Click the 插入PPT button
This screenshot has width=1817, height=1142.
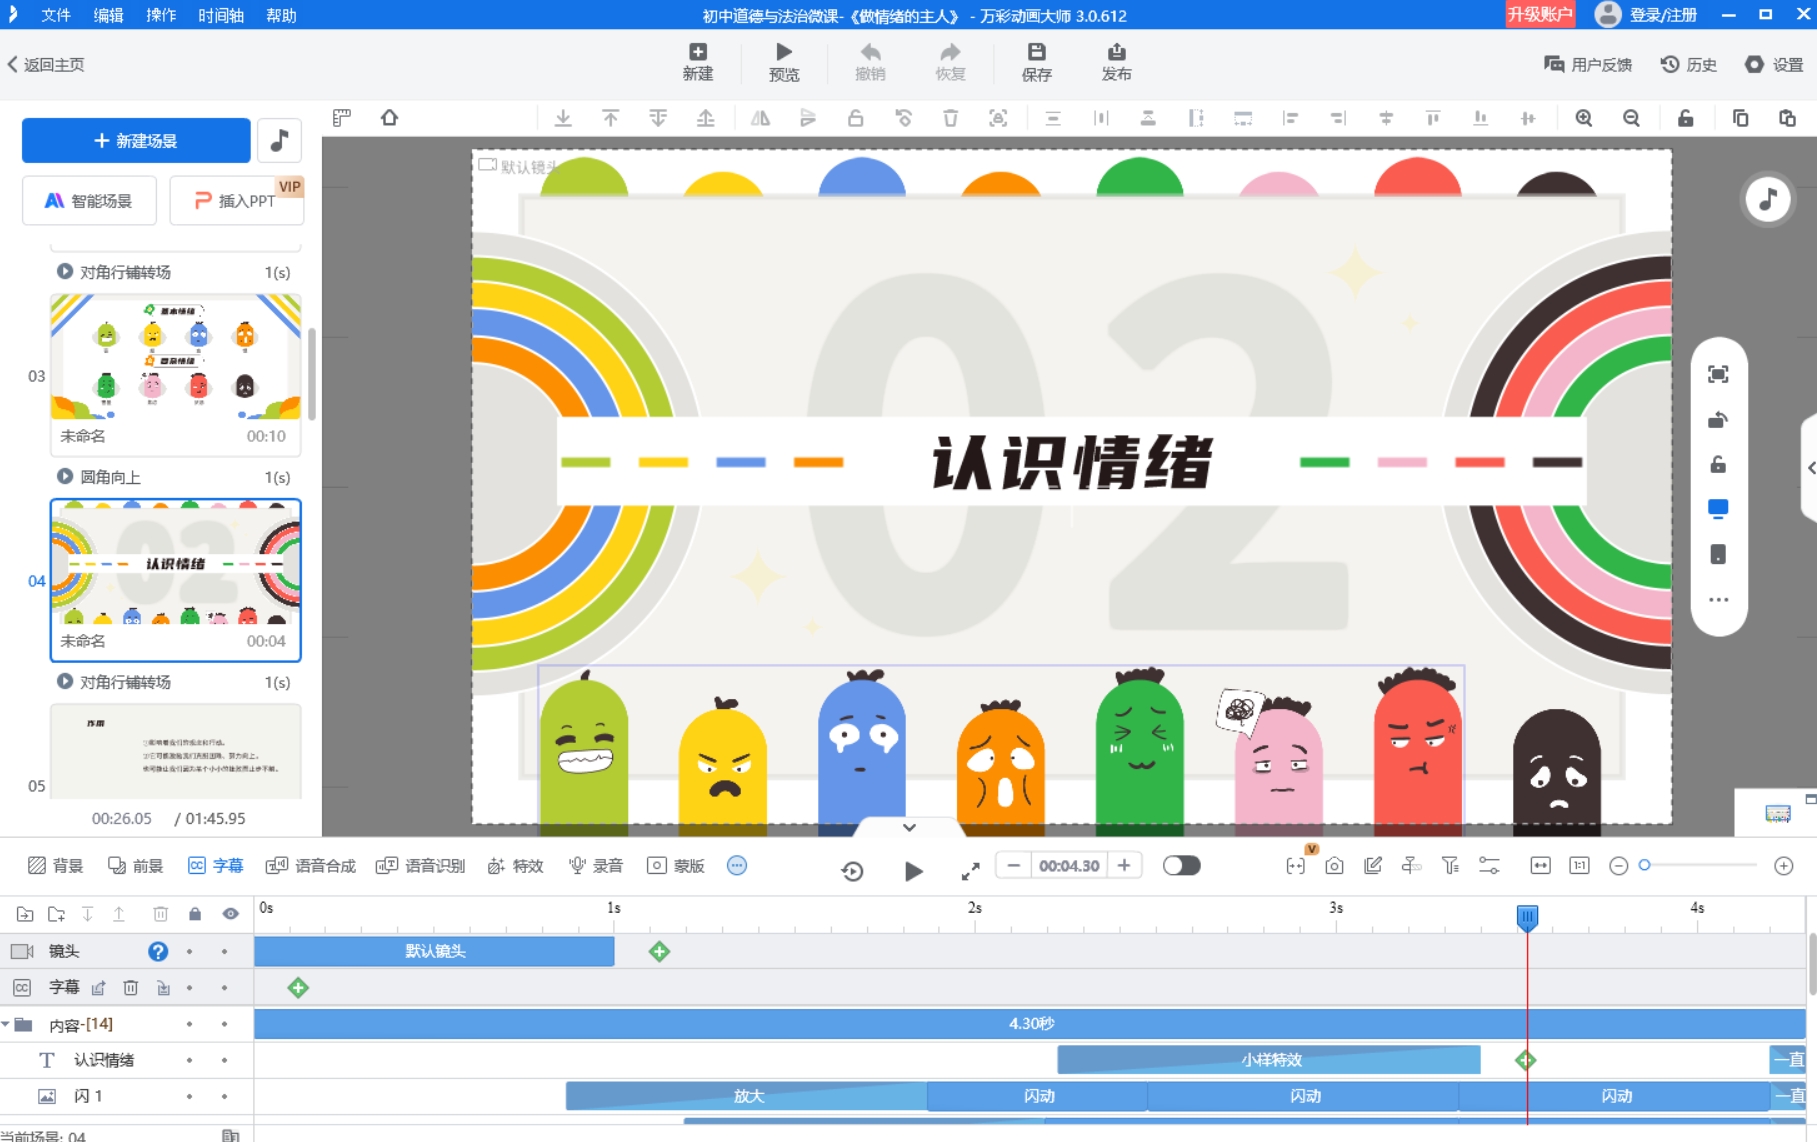point(236,200)
